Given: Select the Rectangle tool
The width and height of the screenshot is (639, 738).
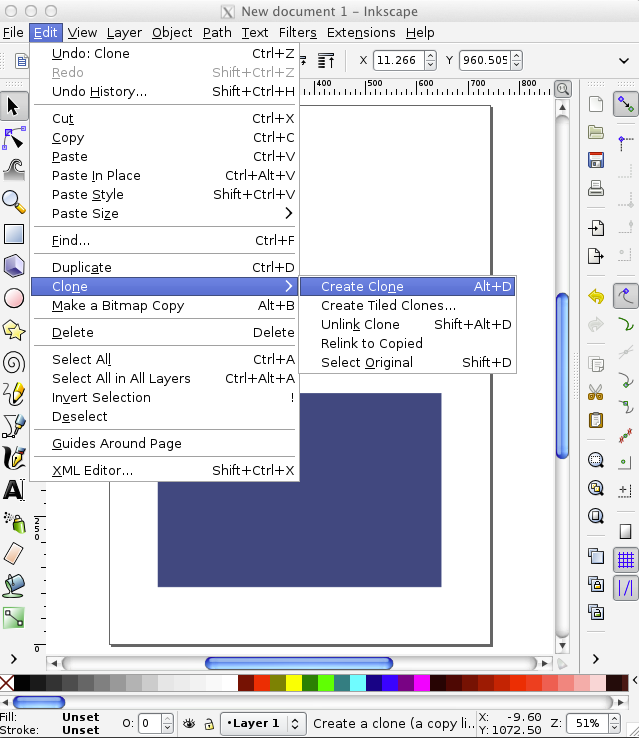Looking at the screenshot, I should point(14,234).
